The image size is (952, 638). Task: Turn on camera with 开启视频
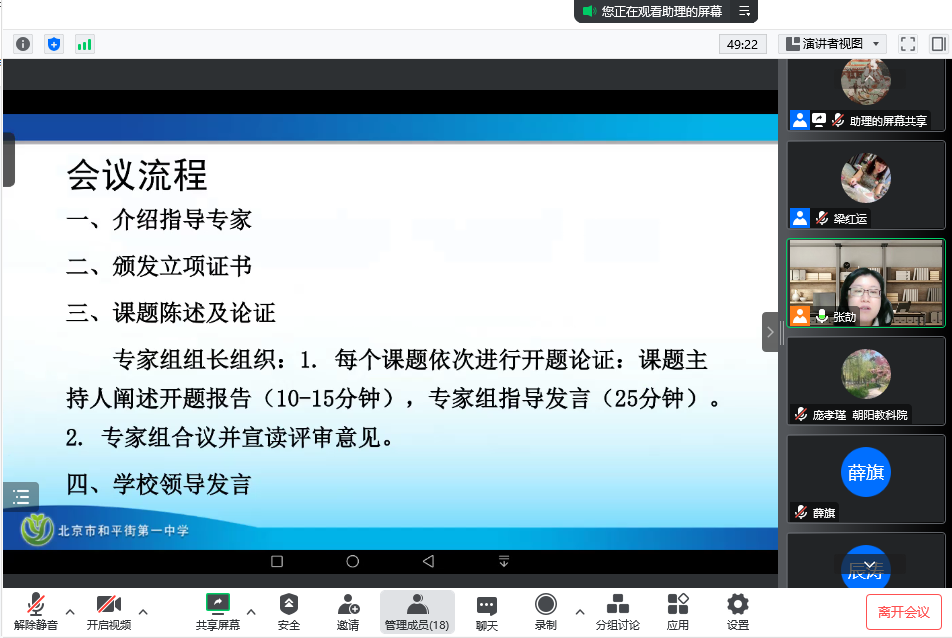click(108, 612)
